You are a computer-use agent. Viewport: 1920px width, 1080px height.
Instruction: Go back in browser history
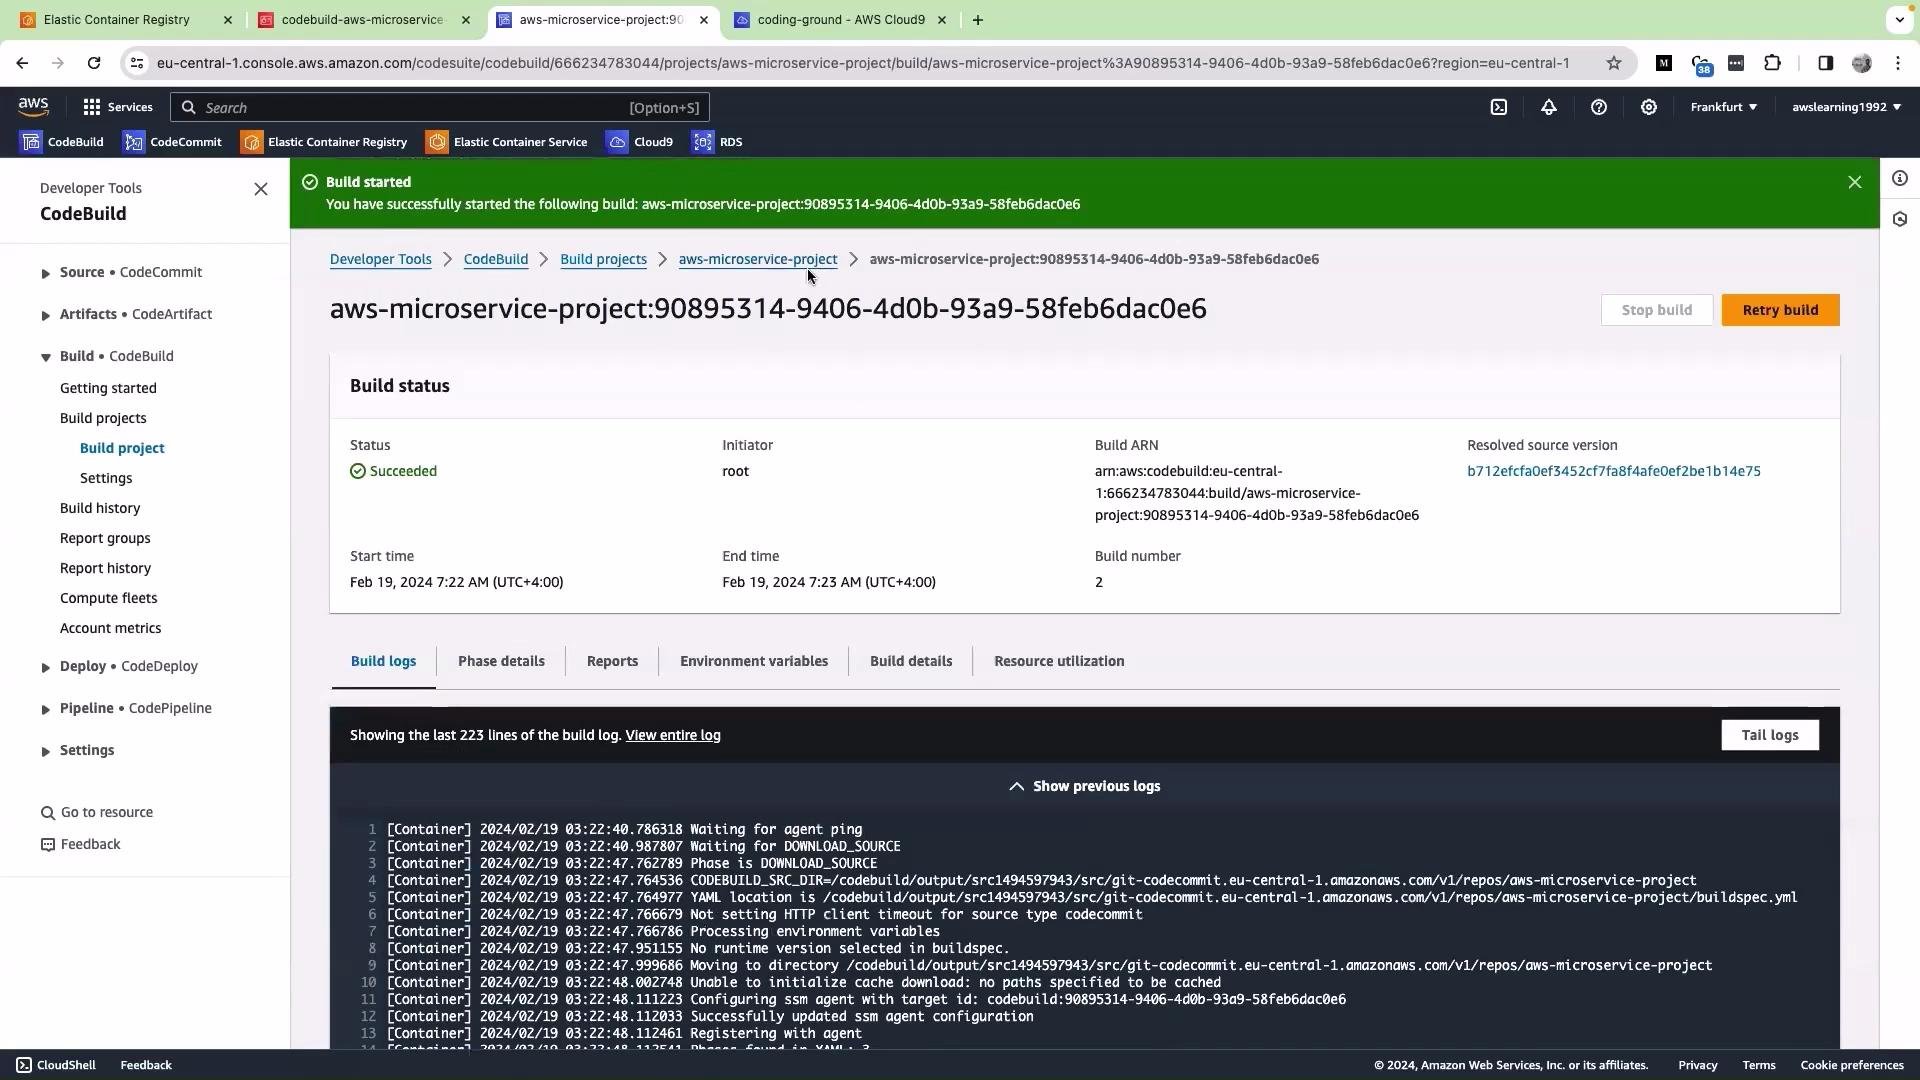pyautogui.click(x=22, y=63)
